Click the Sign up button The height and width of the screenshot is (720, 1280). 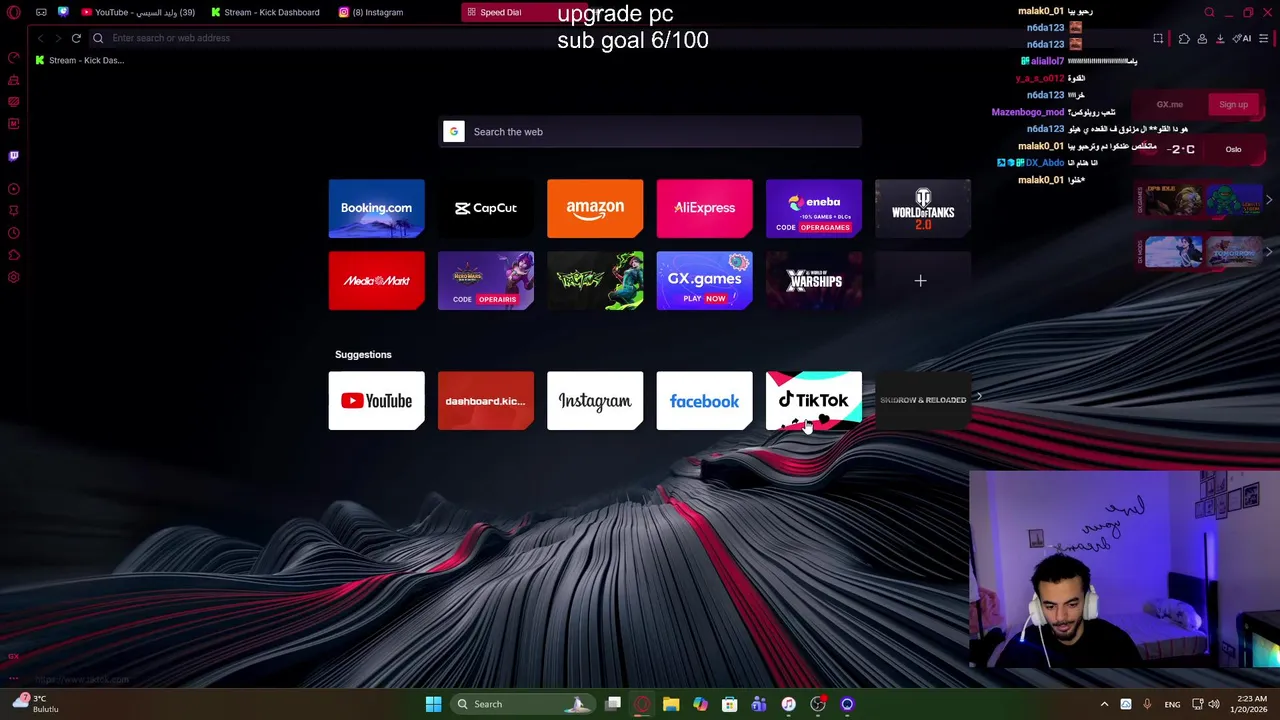click(x=1233, y=104)
